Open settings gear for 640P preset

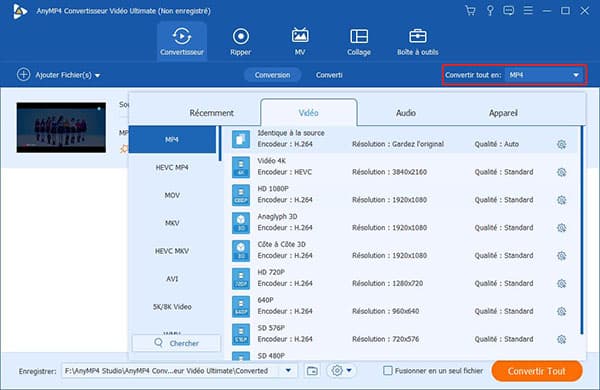(x=561, y=311)
